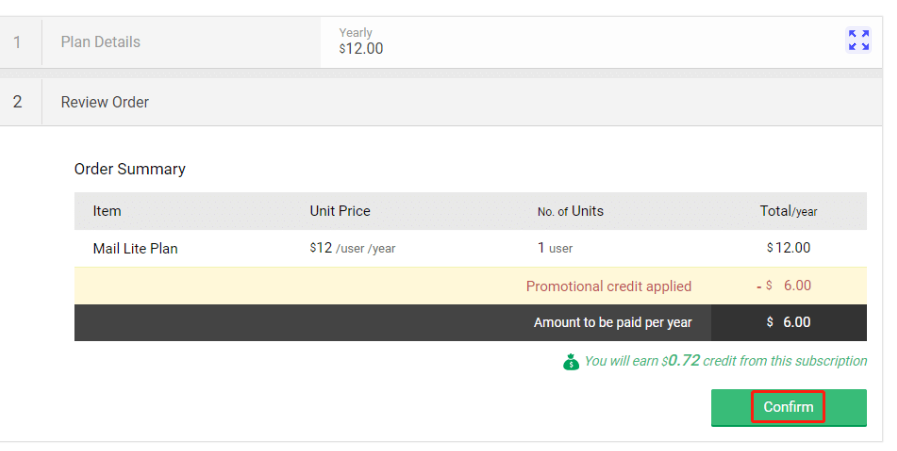
Task: Click Amount to be paid per year label
Action: coord(613,323)
